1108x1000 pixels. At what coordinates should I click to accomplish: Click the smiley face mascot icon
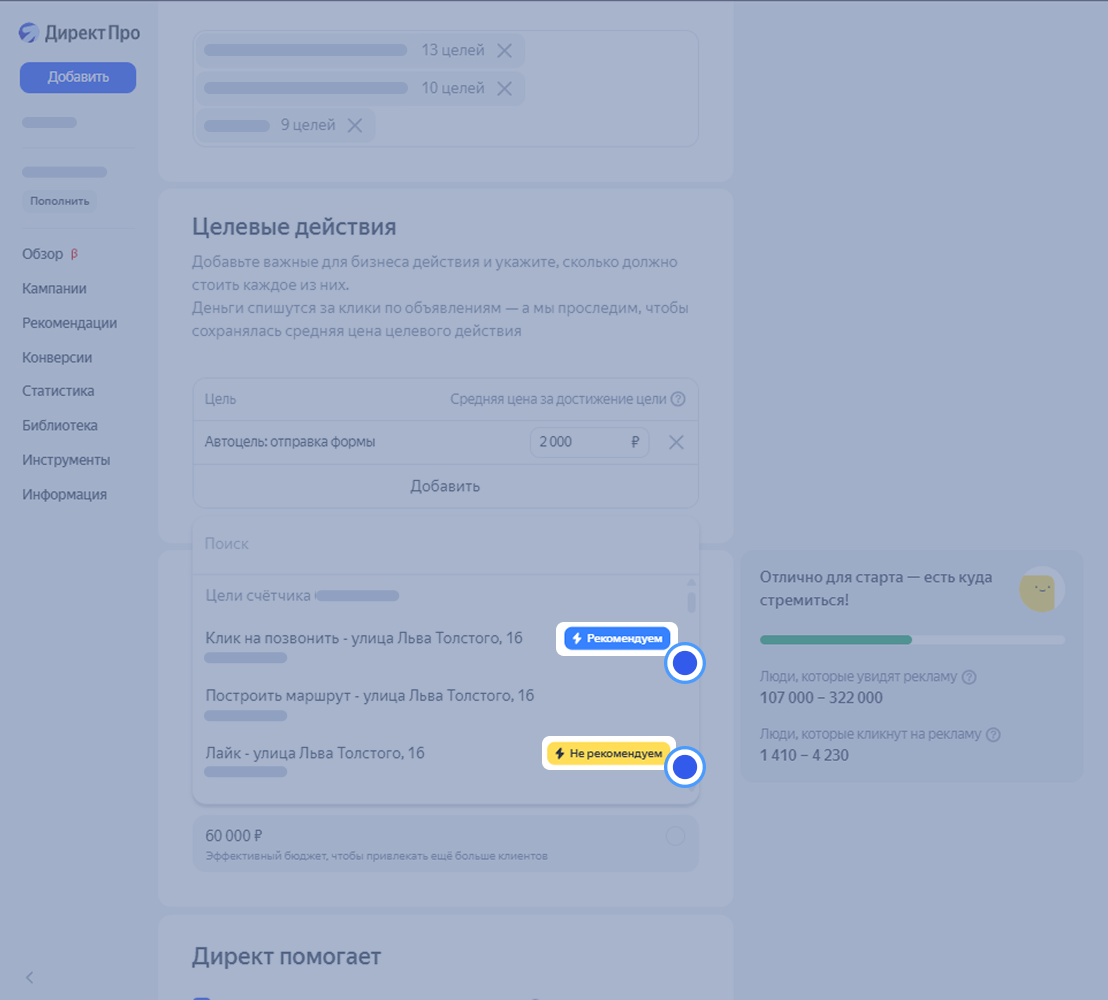coord(1041,589)
